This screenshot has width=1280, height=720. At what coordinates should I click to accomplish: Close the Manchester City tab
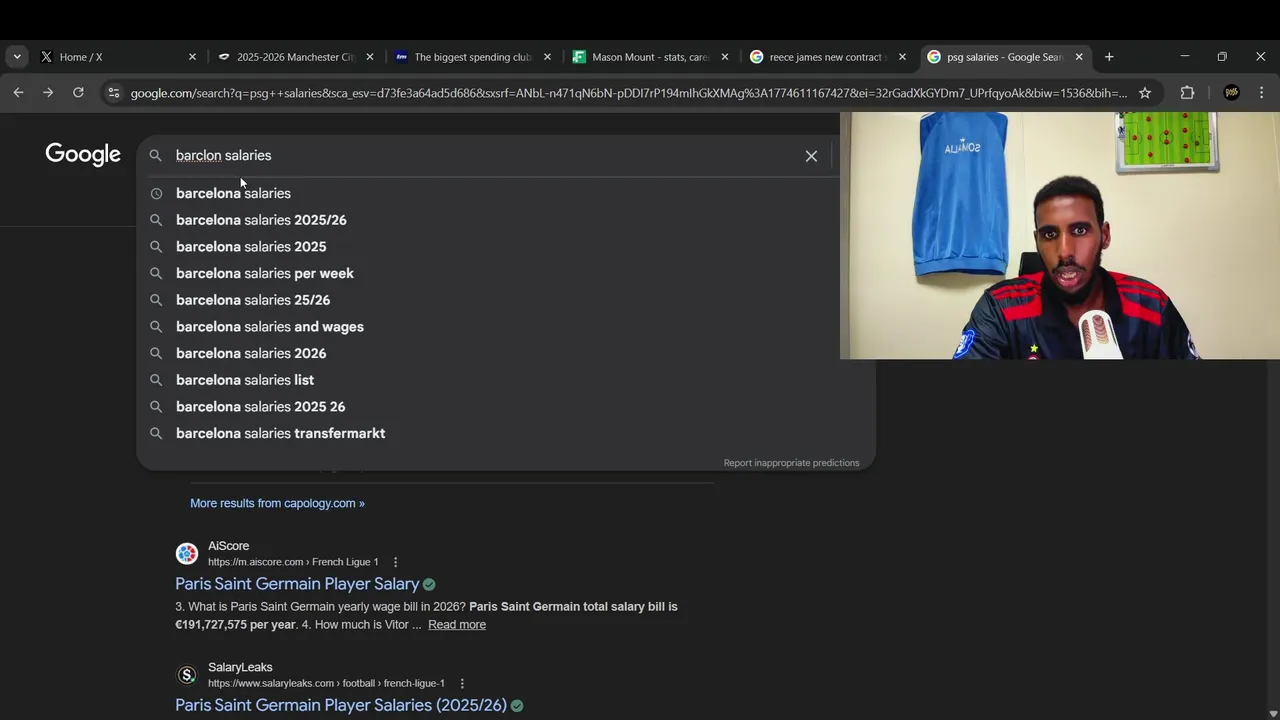click(x=370, y=57)
